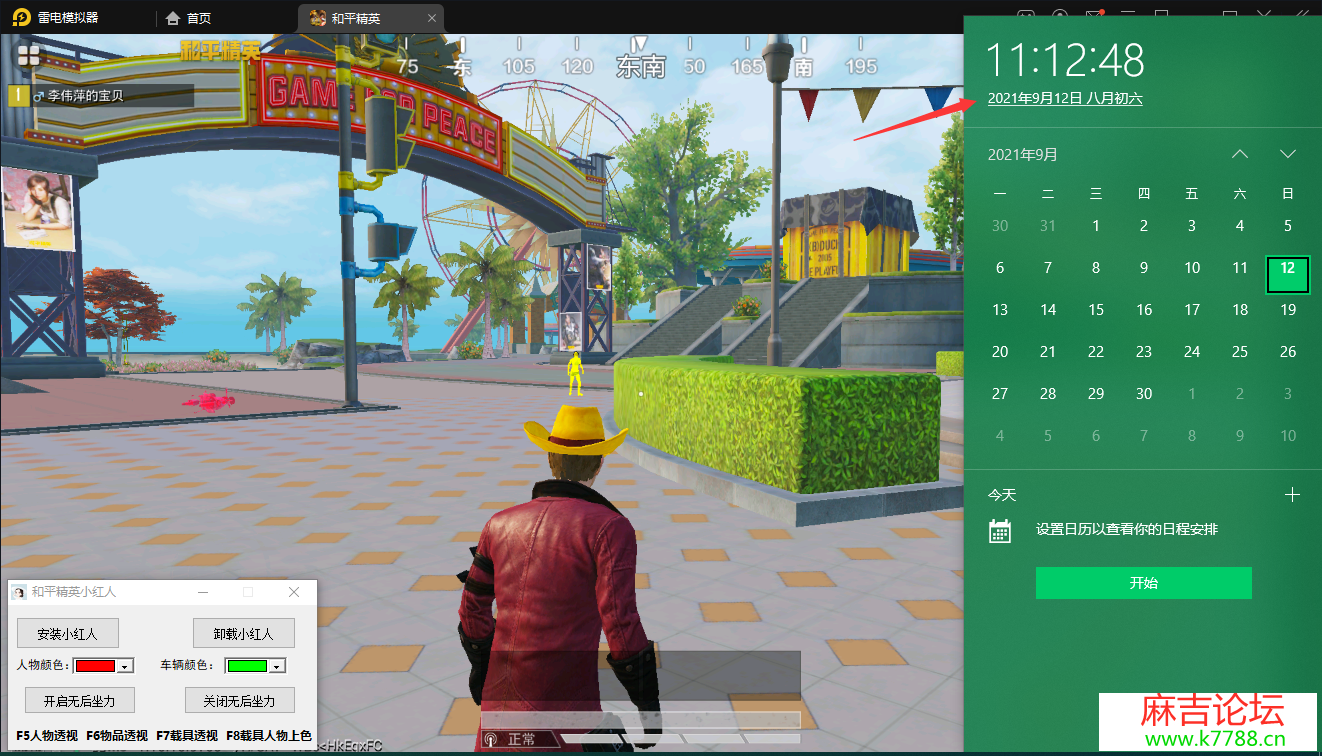Go to next month with down chevron

pos(1288,154)
